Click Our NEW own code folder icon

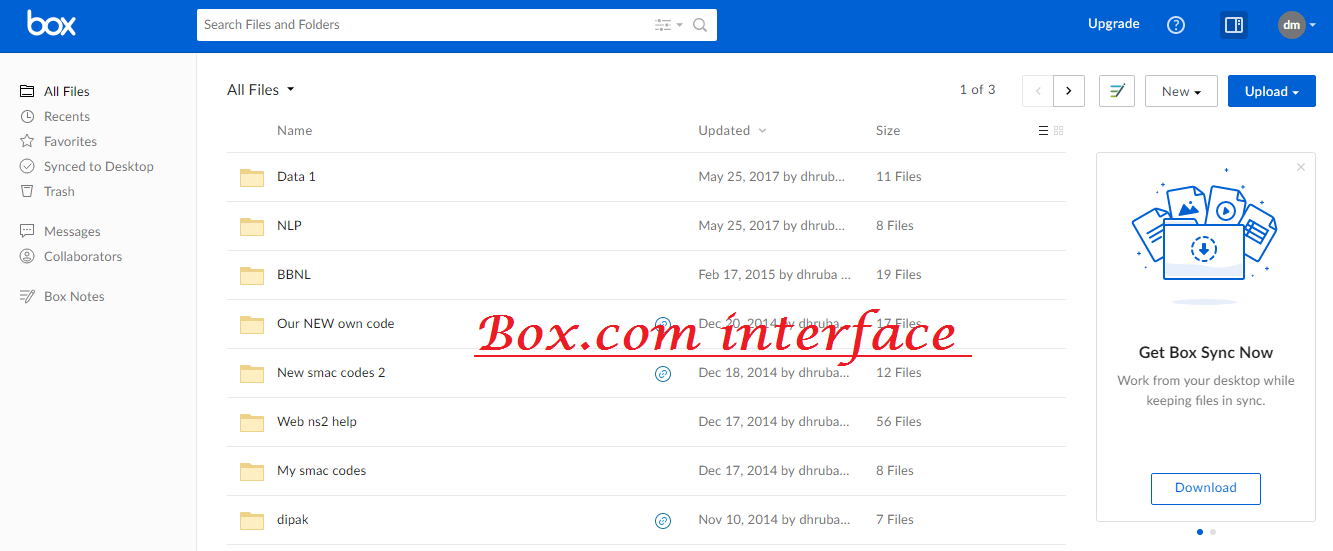(x=252, y=324)
